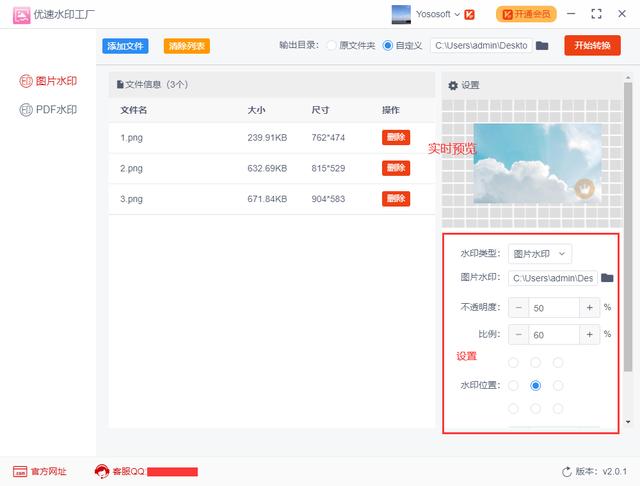Select middle-left watermark position radio
640x486 pixels.
(x=513, y=386)
